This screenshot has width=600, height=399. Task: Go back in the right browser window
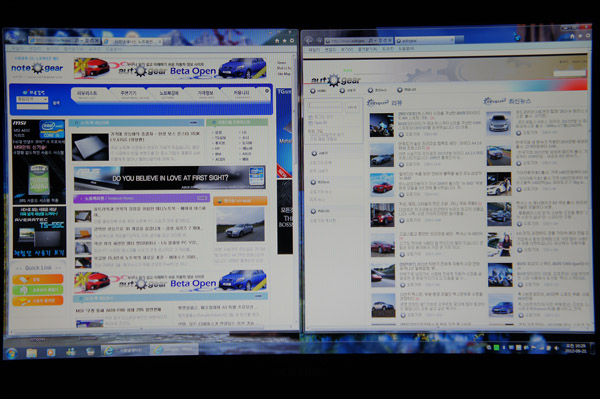pyautogui.click(x=310, y=40)
